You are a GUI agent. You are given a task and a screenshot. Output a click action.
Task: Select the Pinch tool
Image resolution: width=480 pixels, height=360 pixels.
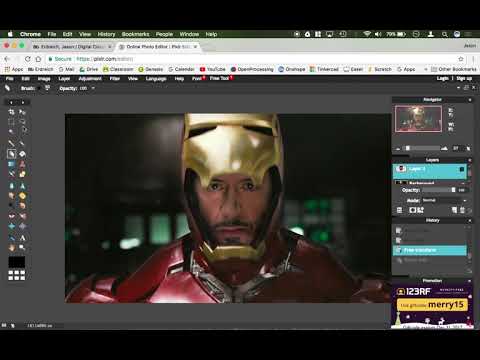22,226
